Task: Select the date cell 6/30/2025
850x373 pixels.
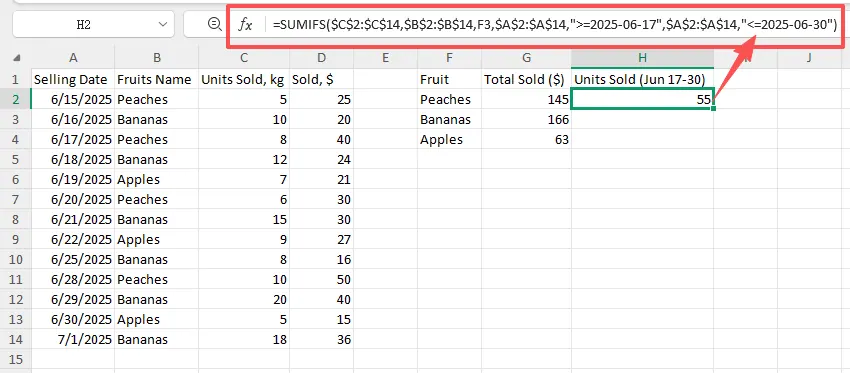Action: 73,320
